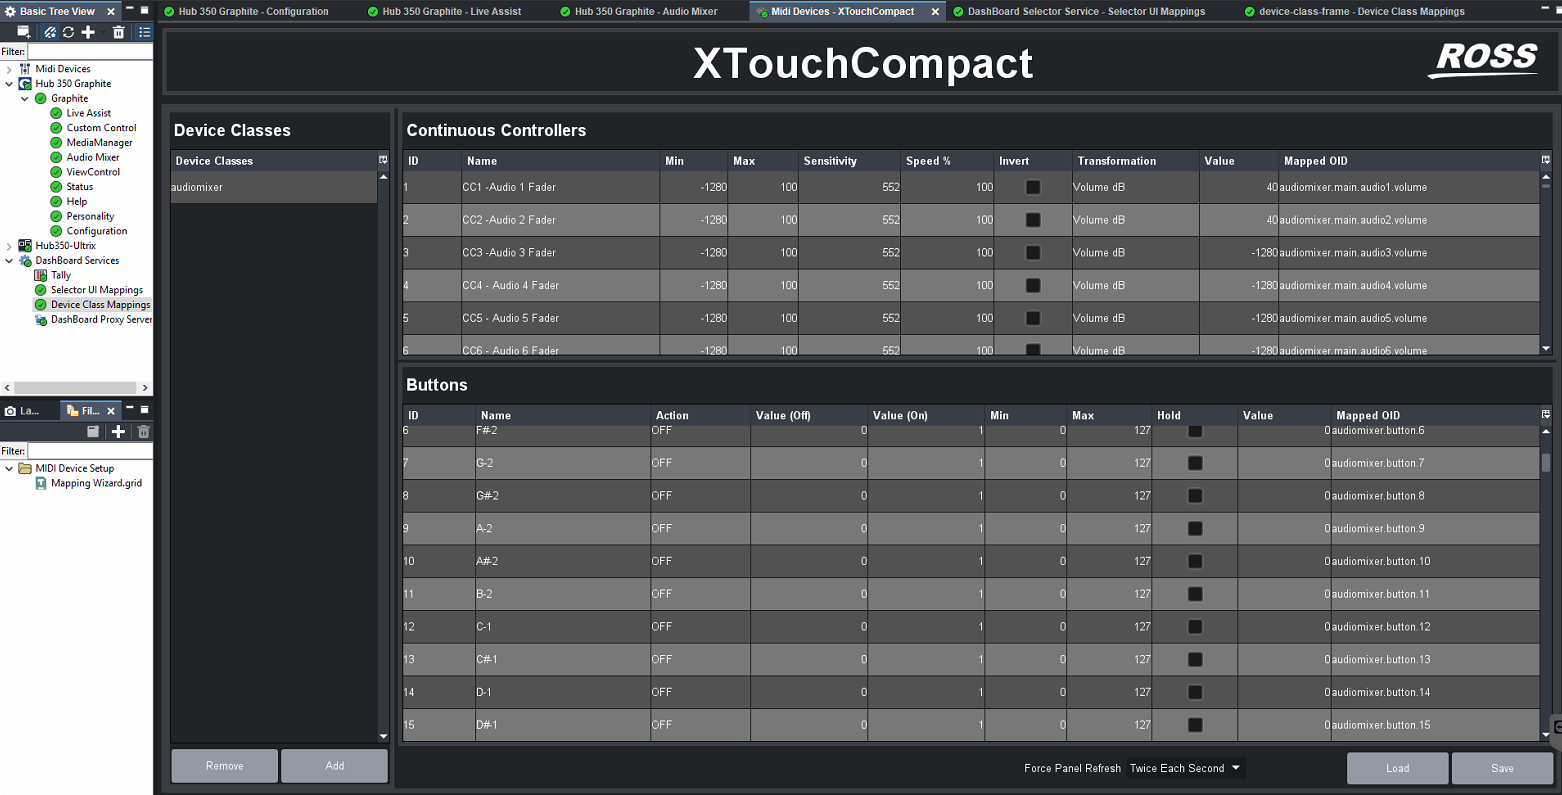Click the Filter field in Basic Tree View
This screenshot has width=1562, height=795.
[x=90, y=51]
